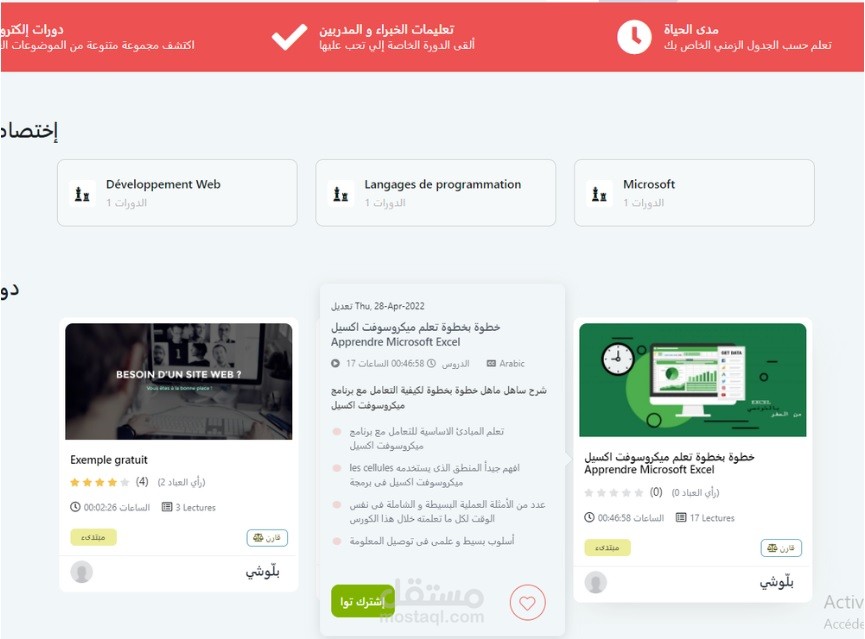Click instructor avatar under Exemple gratuit card
865x639 pixels.
(82, 572)
